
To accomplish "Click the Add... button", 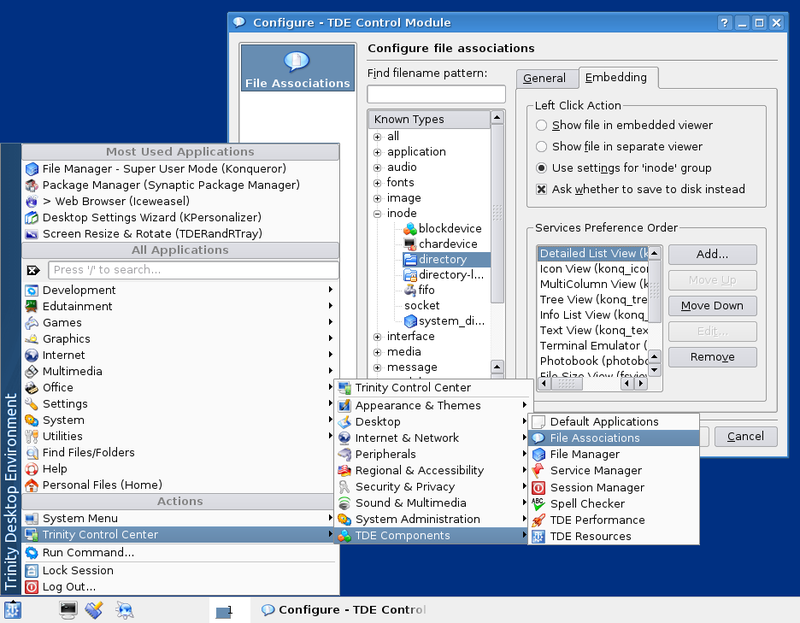I will click(712, 255).
